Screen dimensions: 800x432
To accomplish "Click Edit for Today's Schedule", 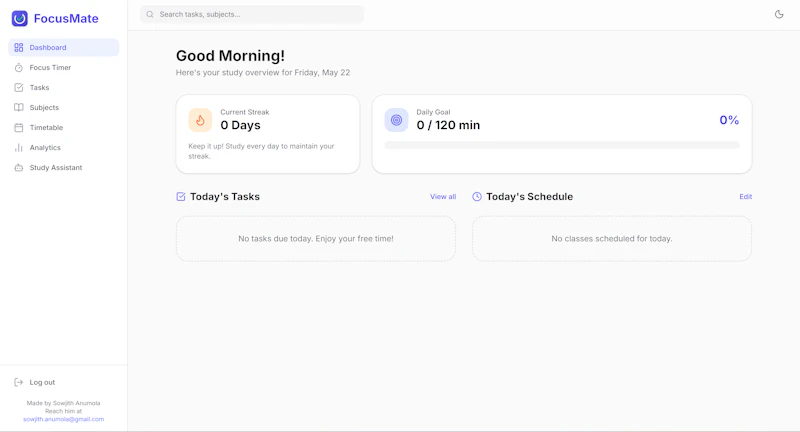I will point(745,196).
